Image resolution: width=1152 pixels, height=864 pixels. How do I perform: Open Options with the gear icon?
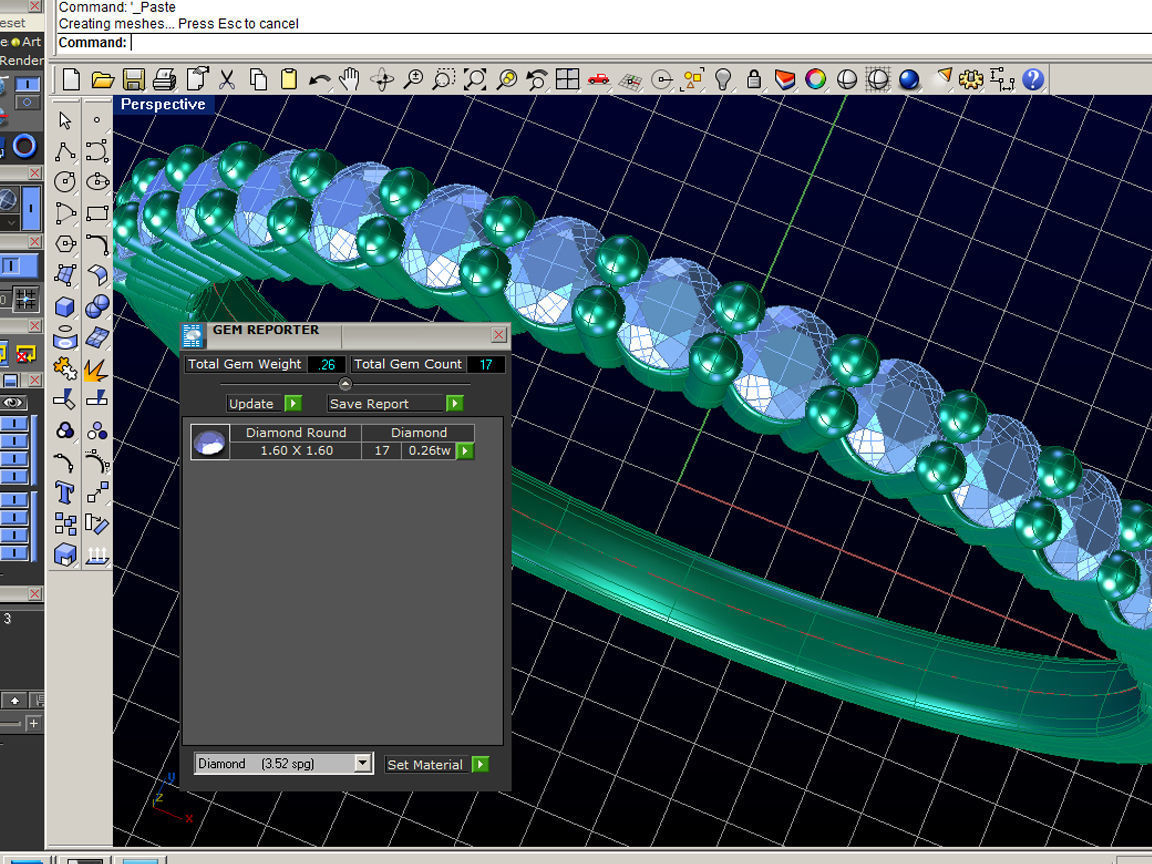(971, 79)
